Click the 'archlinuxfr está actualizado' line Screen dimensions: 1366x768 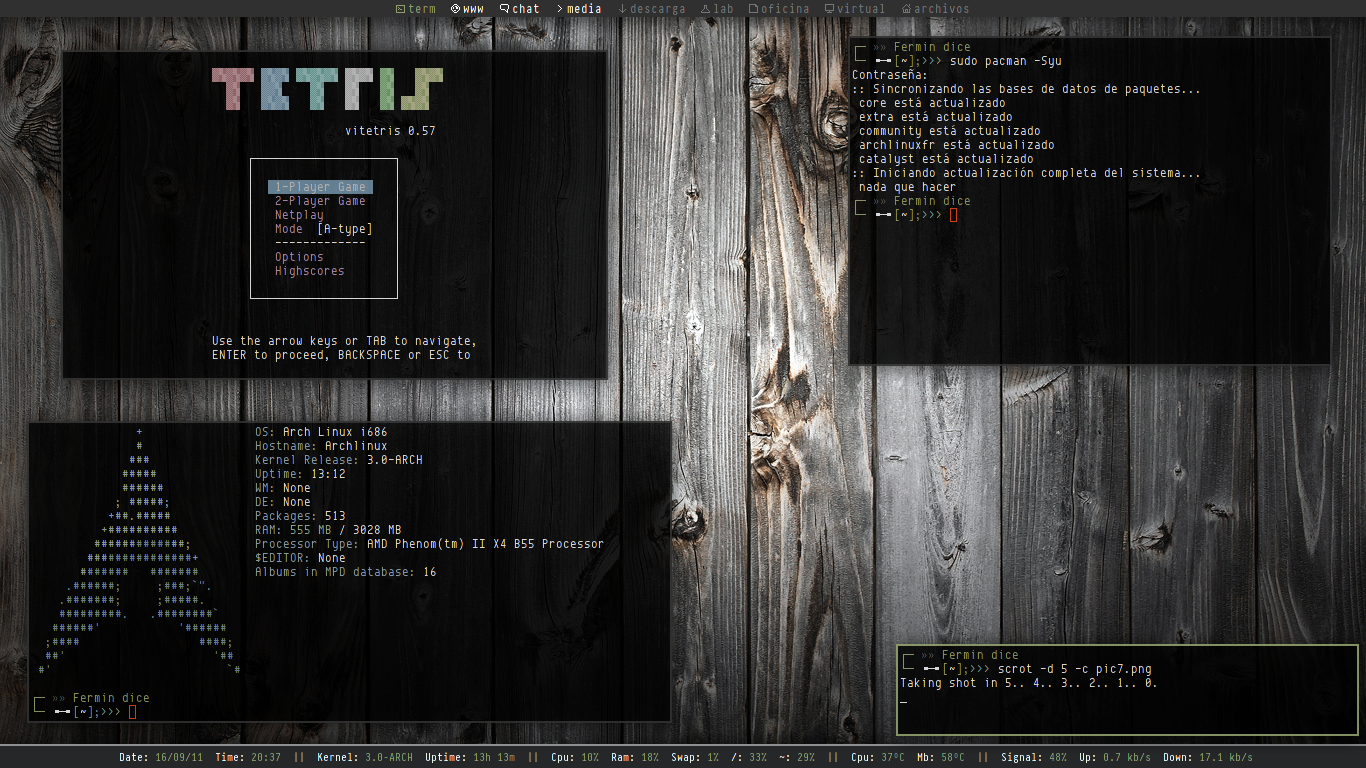pos(956,145)
